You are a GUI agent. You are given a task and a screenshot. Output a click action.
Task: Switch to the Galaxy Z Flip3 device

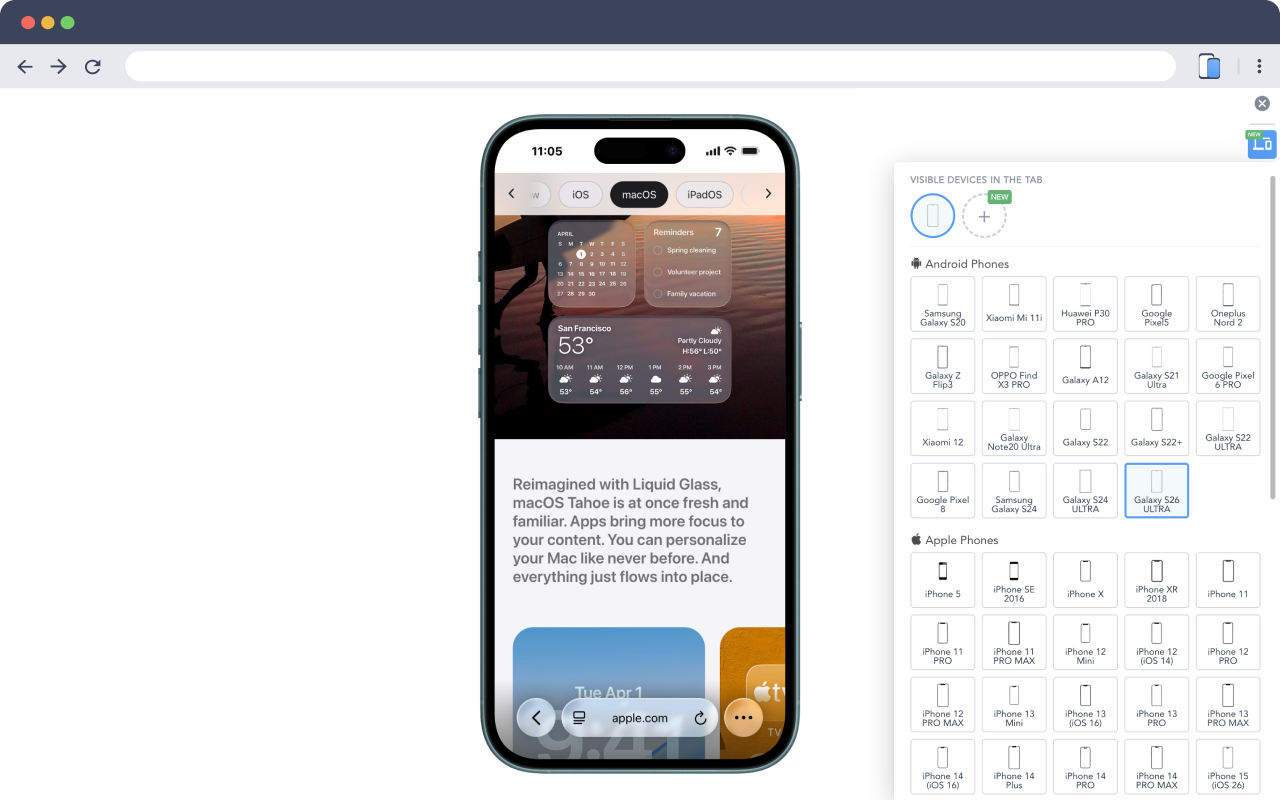pyautogui.click(x=943, y=367)
